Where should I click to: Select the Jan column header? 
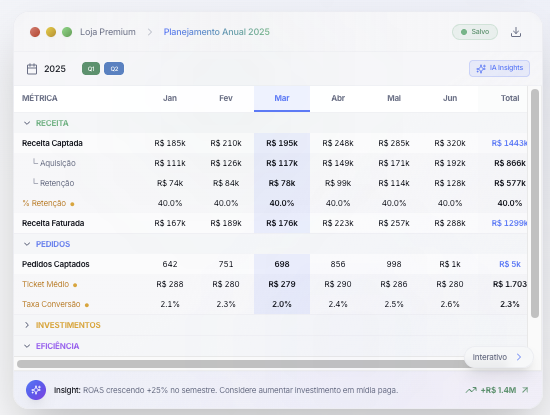tap(170, 98)
